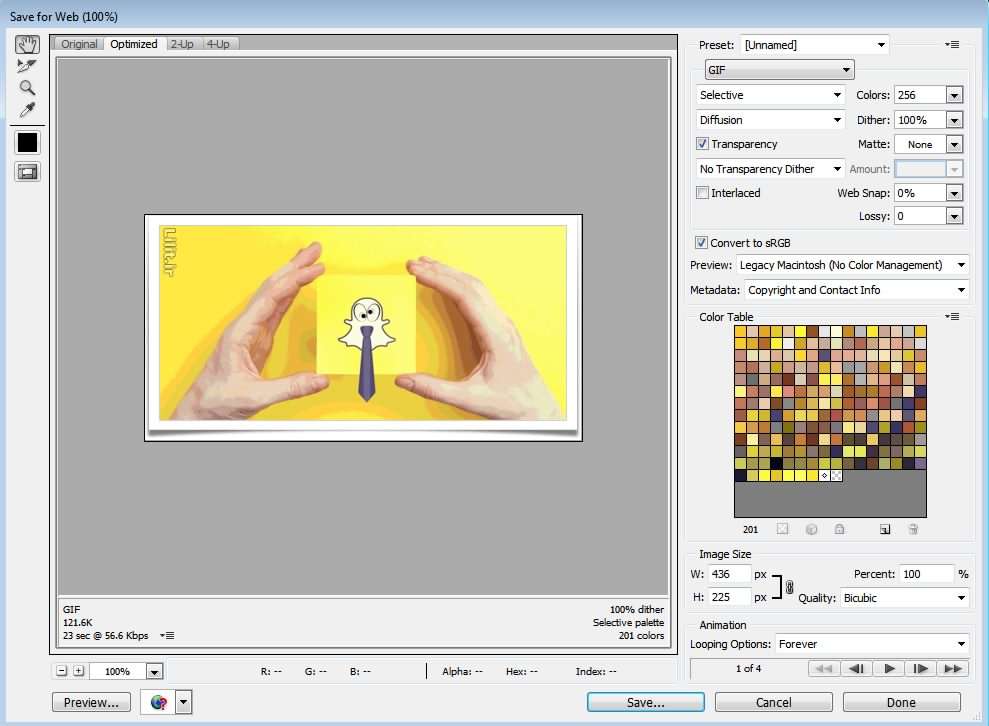
Task: Click the lock color icon under Color Table
Action: (x=839, y=529)
